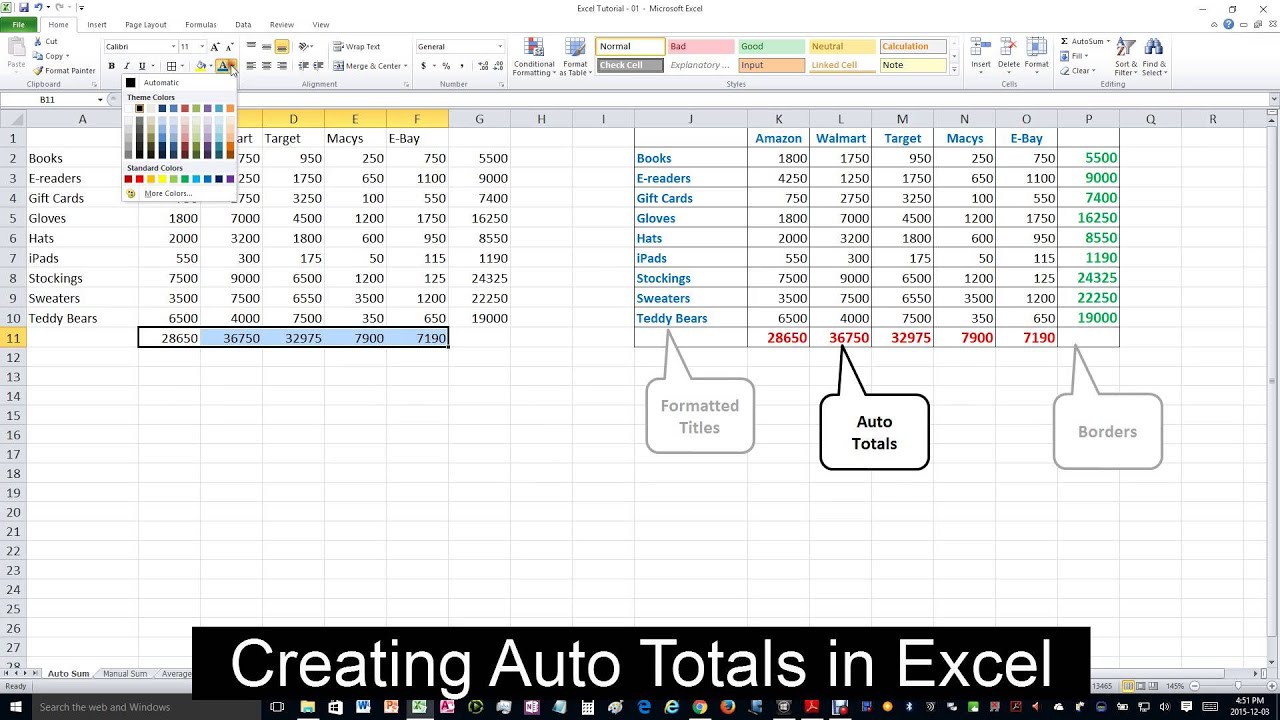Open the General number format dropdown
1280x720 pixels.
coord(500,47)
